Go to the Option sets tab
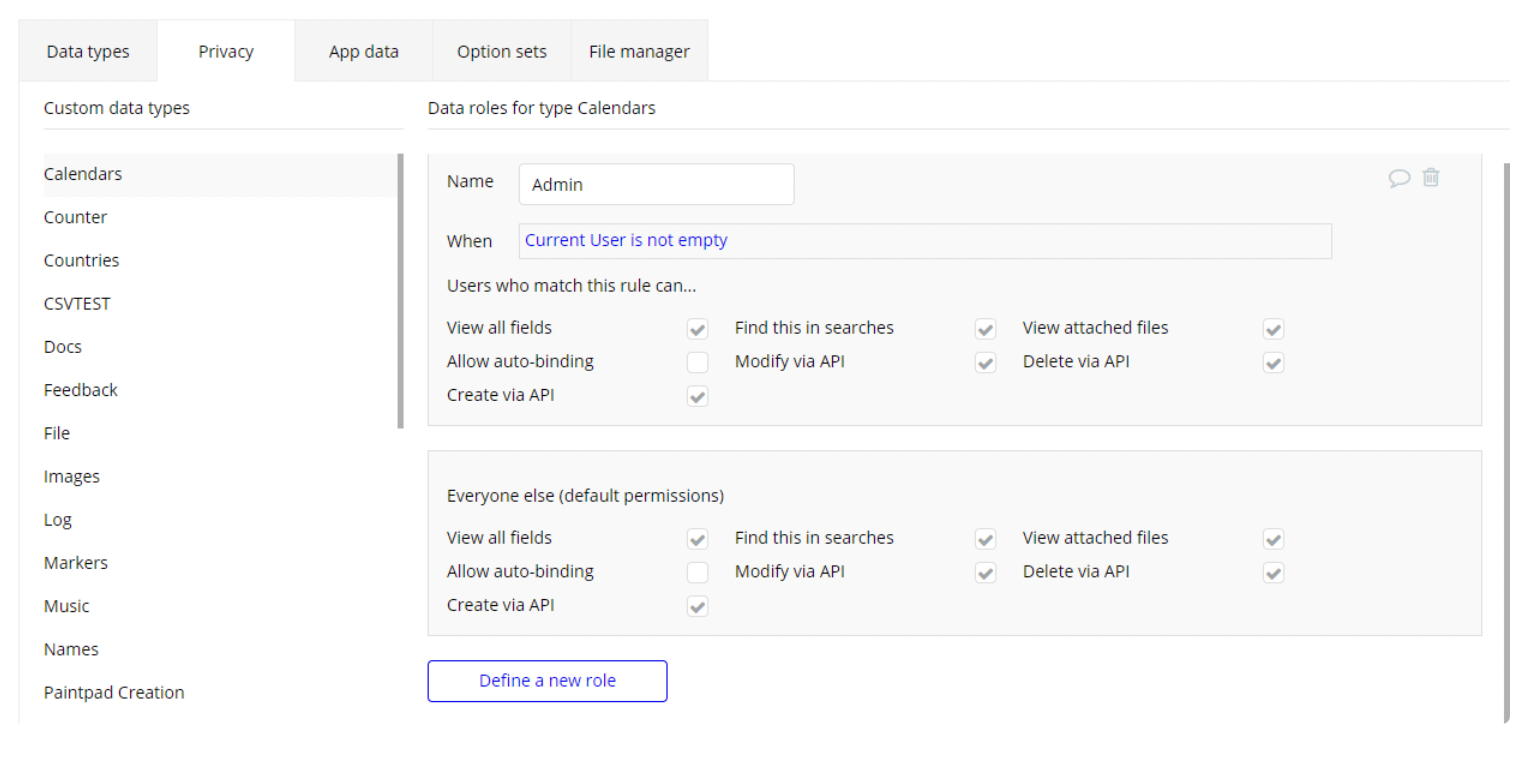The image size is (1536, 758). 502,51
